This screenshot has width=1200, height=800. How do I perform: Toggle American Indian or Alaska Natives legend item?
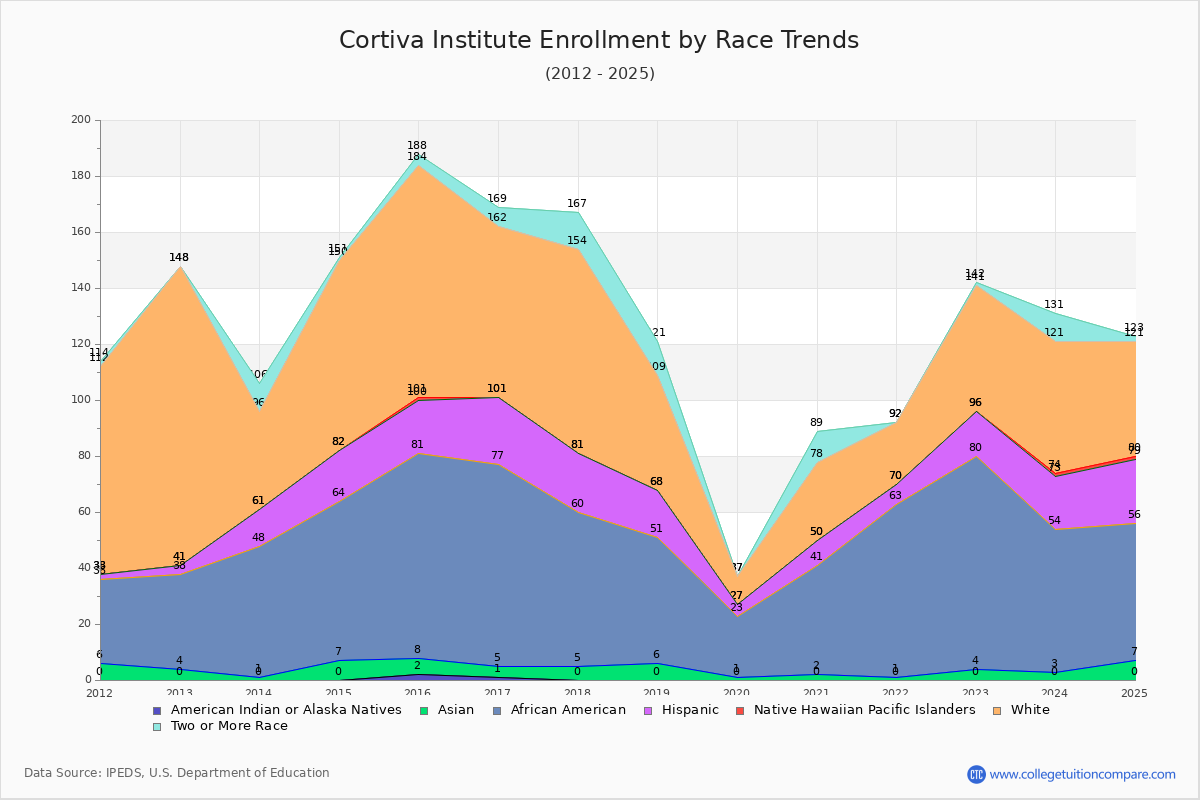point(277,710)
